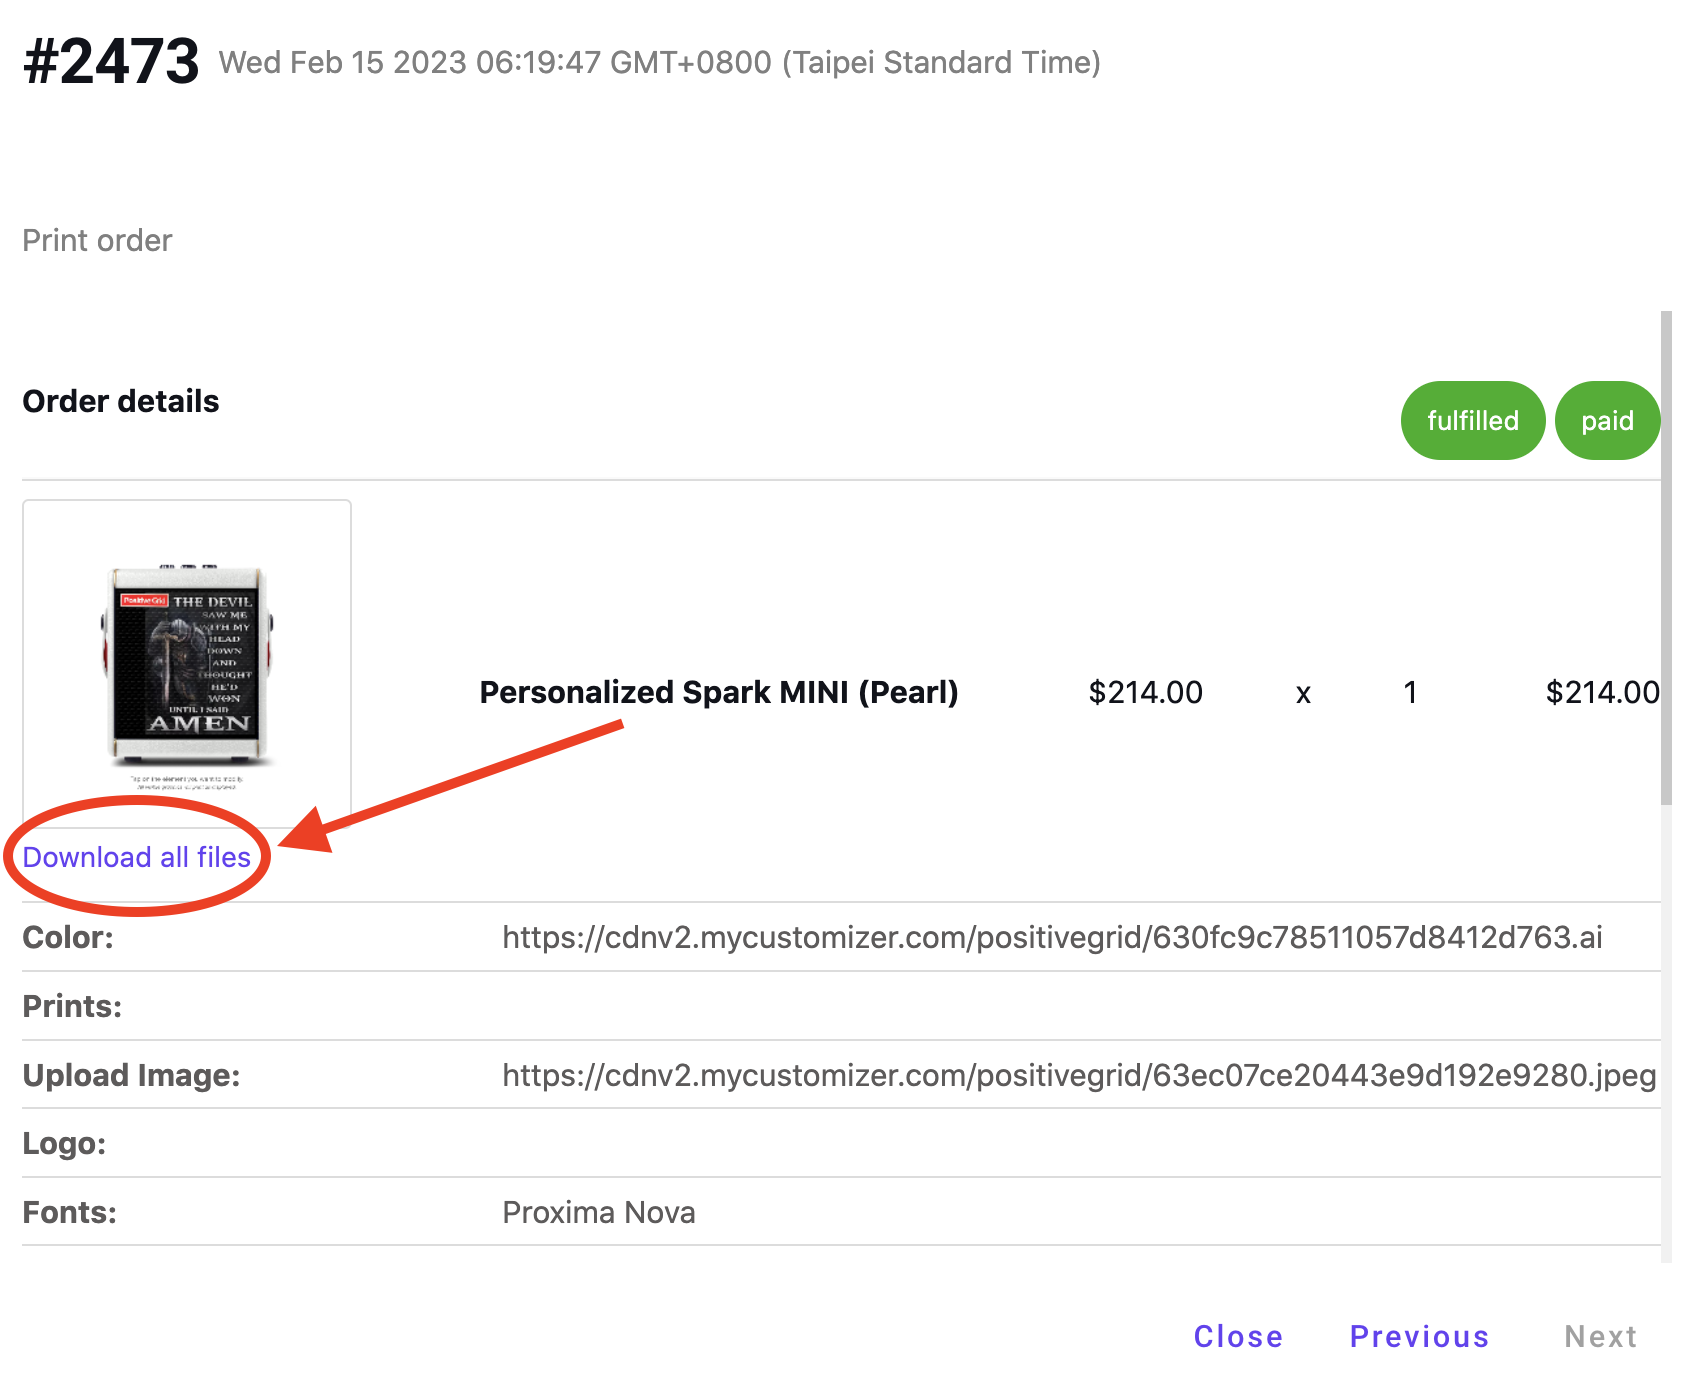This screenshot has width=1690, height=1390.
Task: Click the order number #2473 heading
Action: (x=111, y=61)
